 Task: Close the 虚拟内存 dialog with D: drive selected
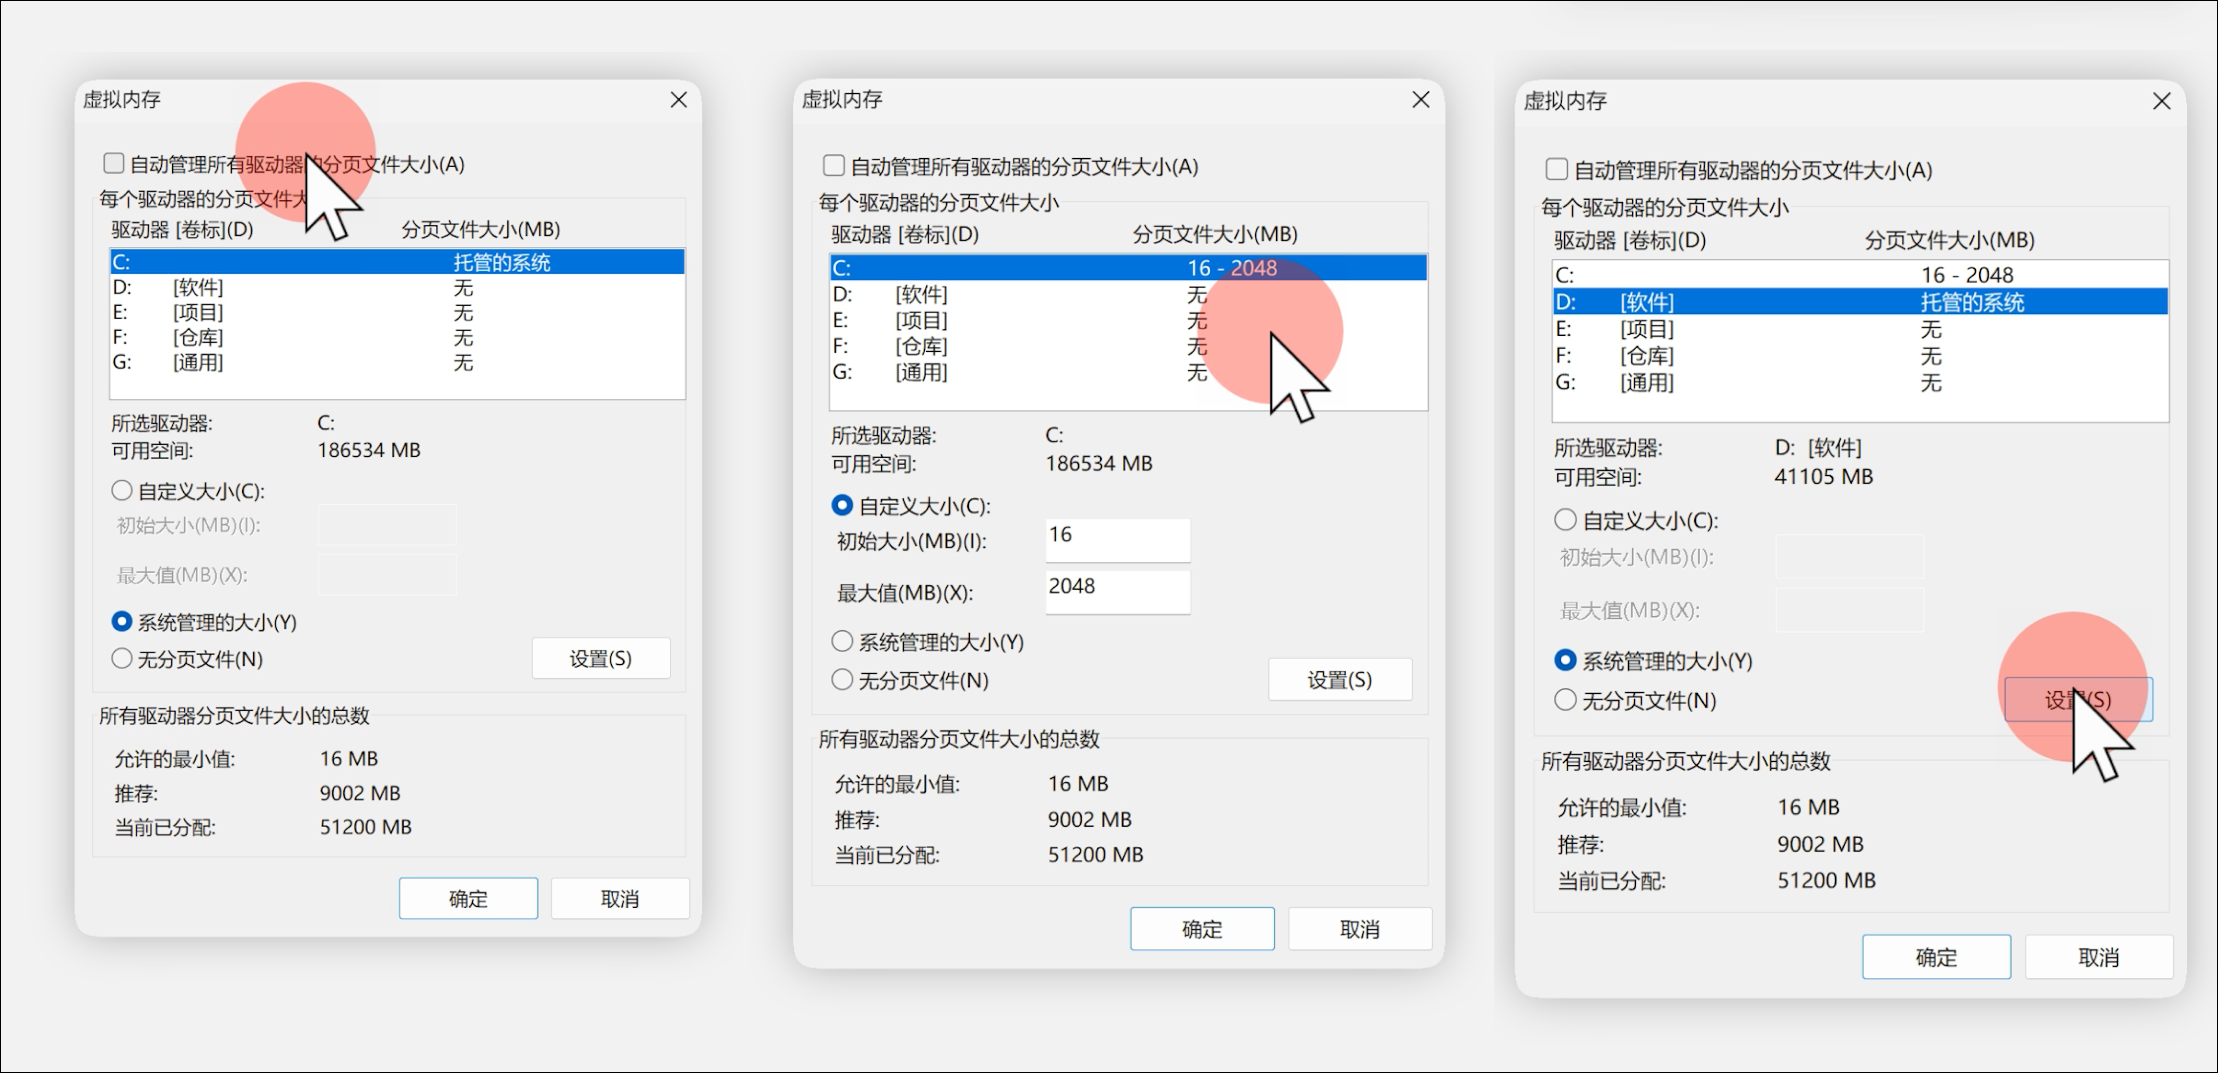[2161, 101]
